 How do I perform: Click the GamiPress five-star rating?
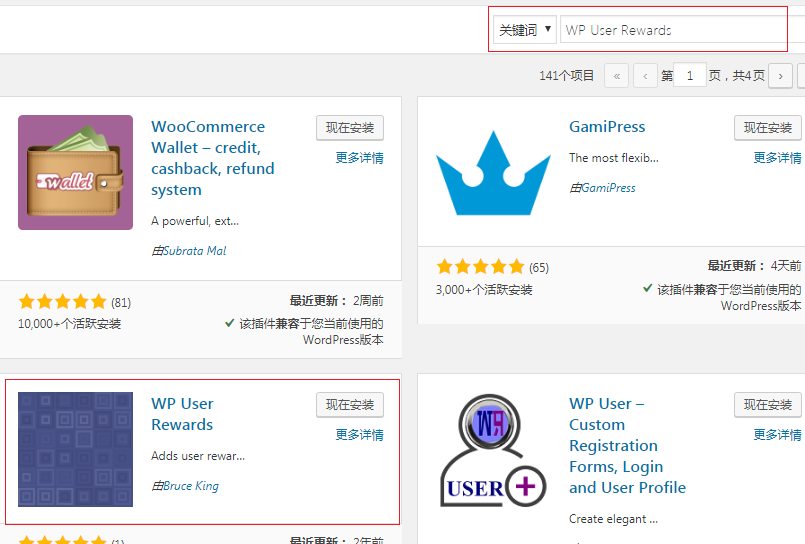(480, 267)
